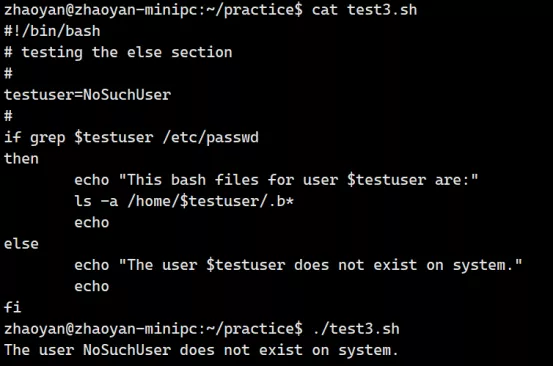The width and height of the screenshot is (554, 367).
Task: Click the 'testing the else section' comment
Action: pyautogui.click(x=127, y=52)
